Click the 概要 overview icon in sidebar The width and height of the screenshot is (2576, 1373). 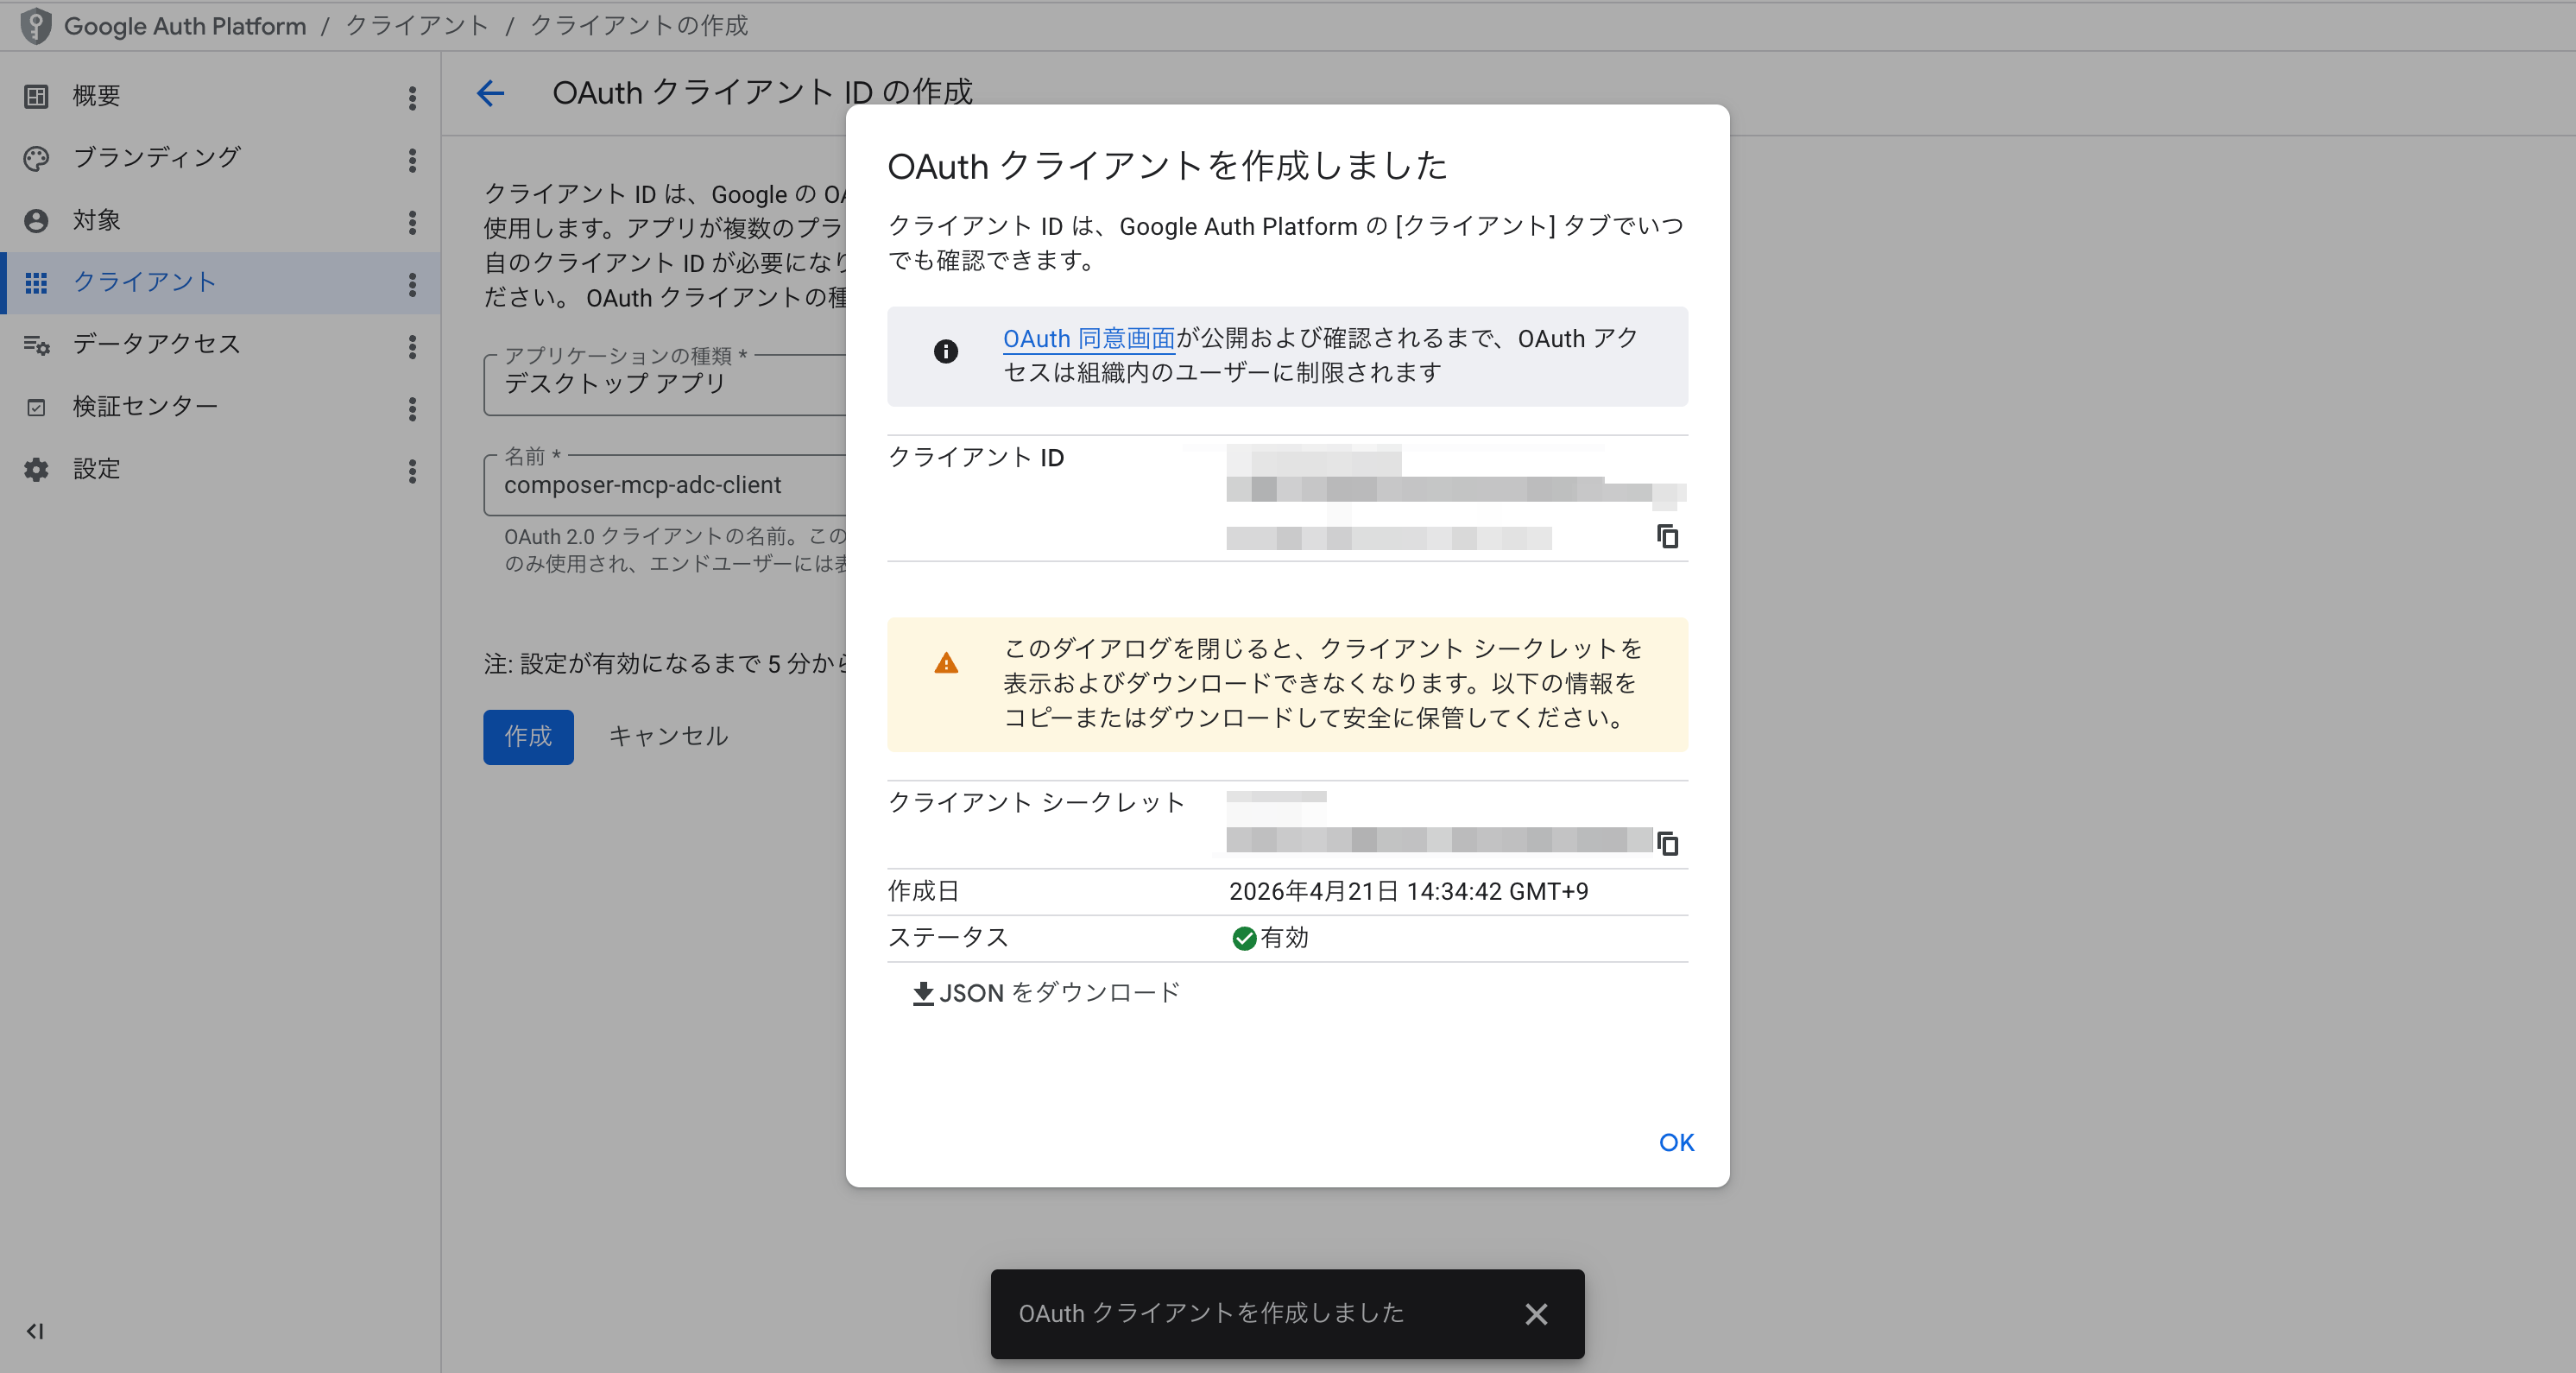point(36,96)
